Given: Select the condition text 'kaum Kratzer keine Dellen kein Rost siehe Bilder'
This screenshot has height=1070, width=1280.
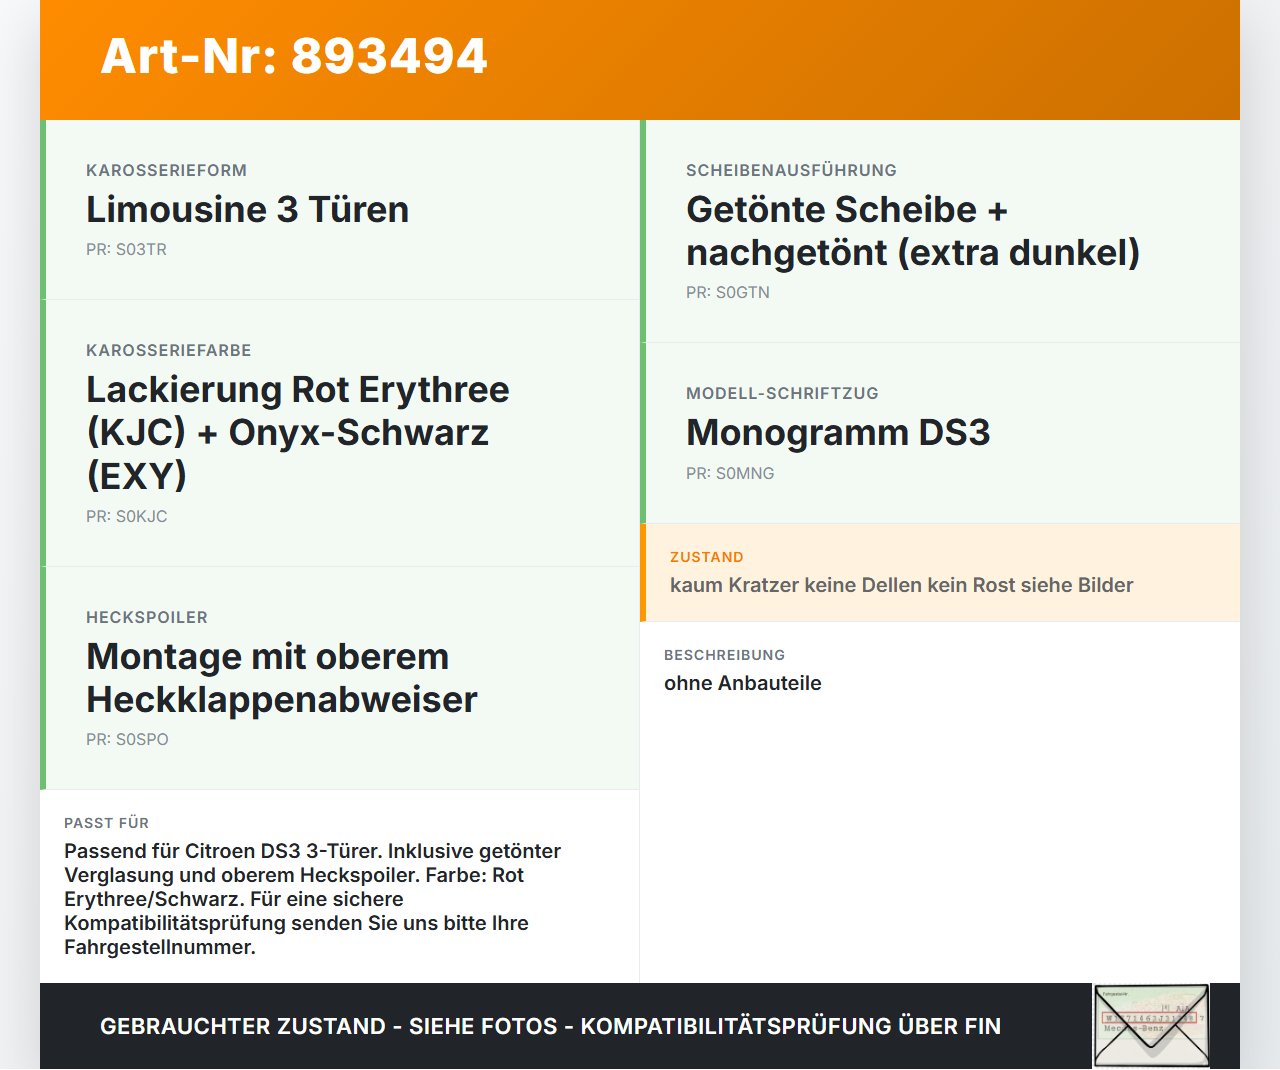Looking at the screenshot, I should tap(901, 585).
